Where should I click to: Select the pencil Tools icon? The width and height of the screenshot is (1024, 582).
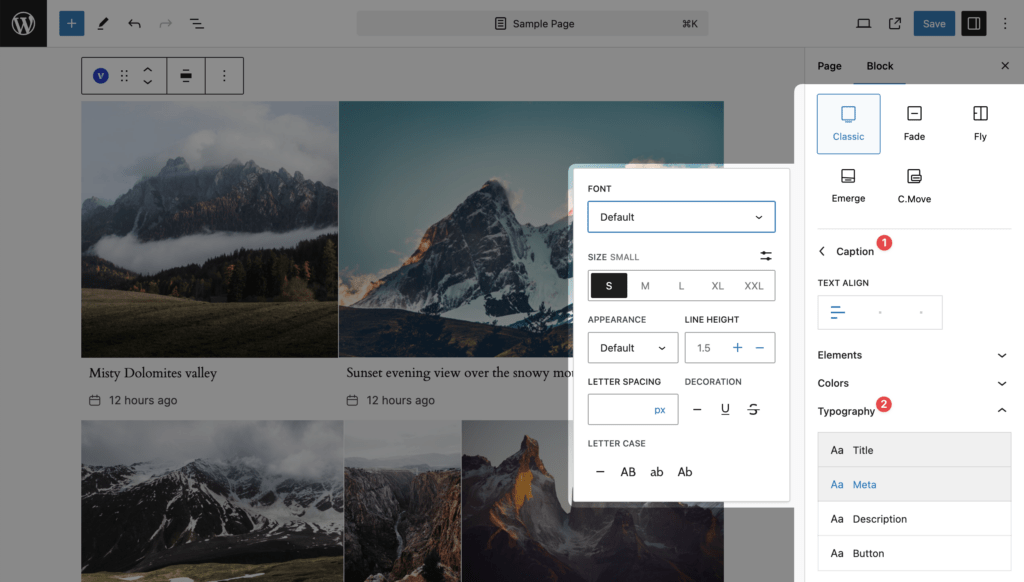[x=103, y=24]
